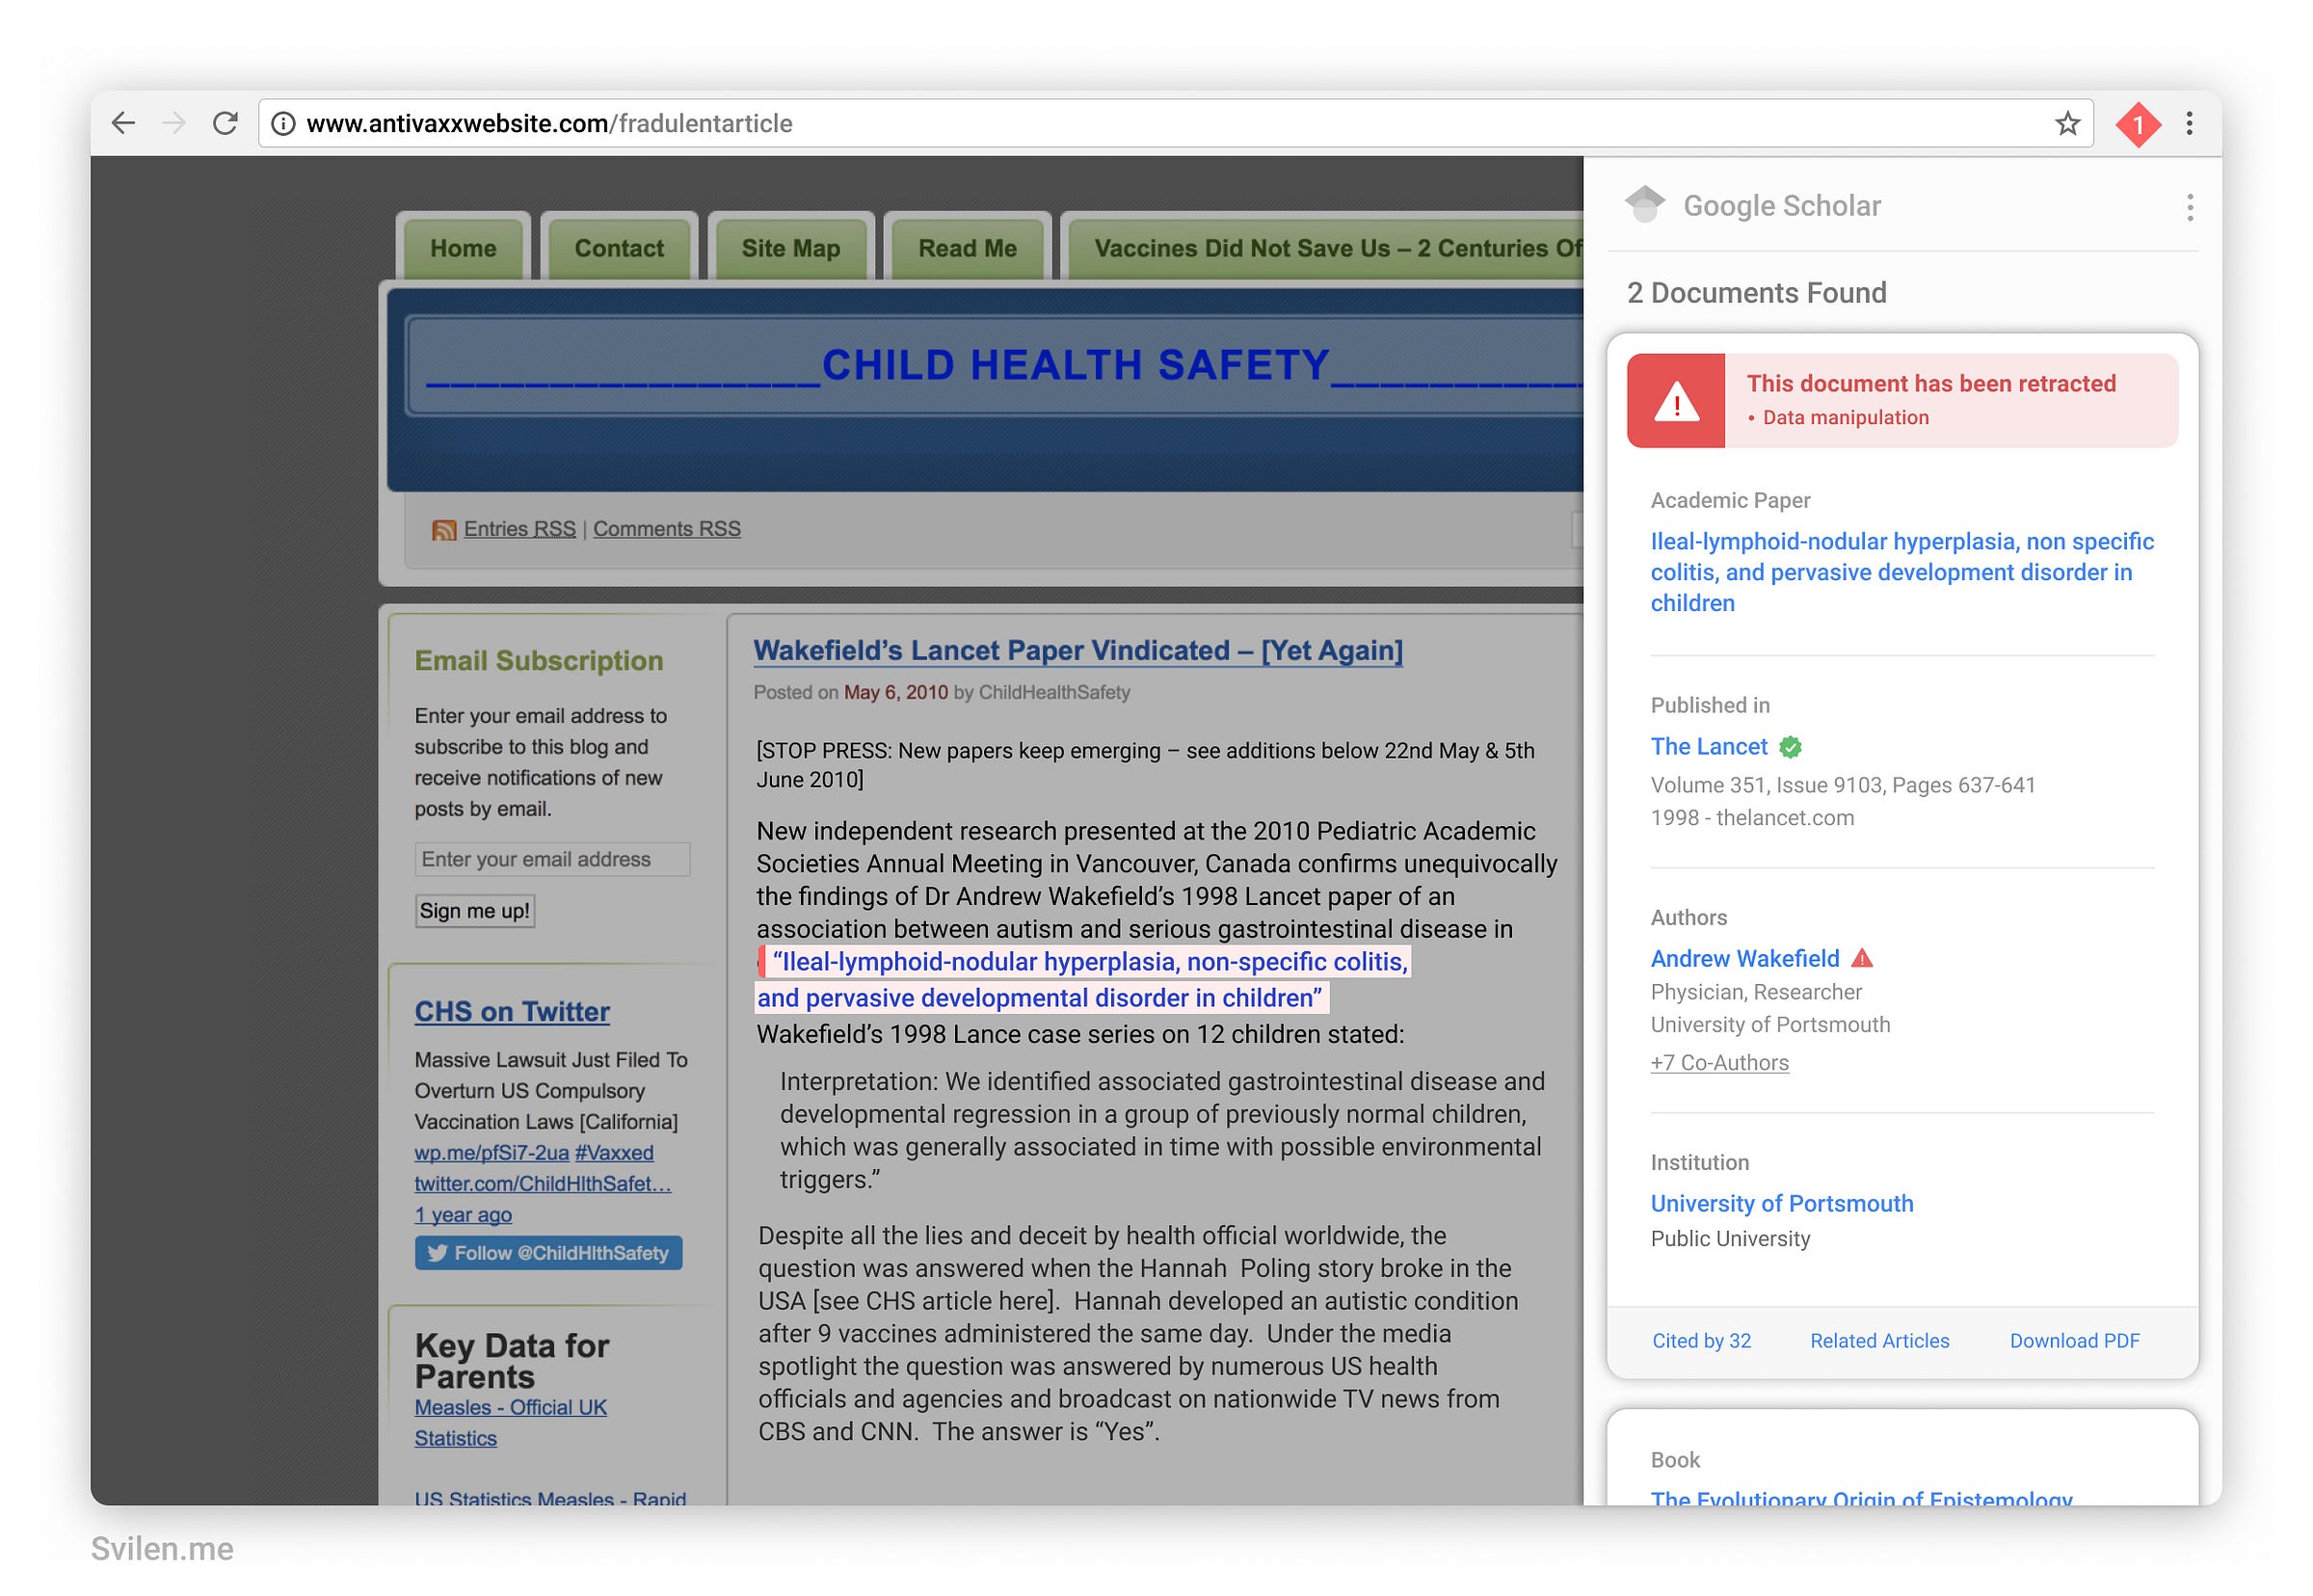Viewport: 2313px width, 1596px height.
Task: Open the Read Me tab
Action: (x=967, y=248)
